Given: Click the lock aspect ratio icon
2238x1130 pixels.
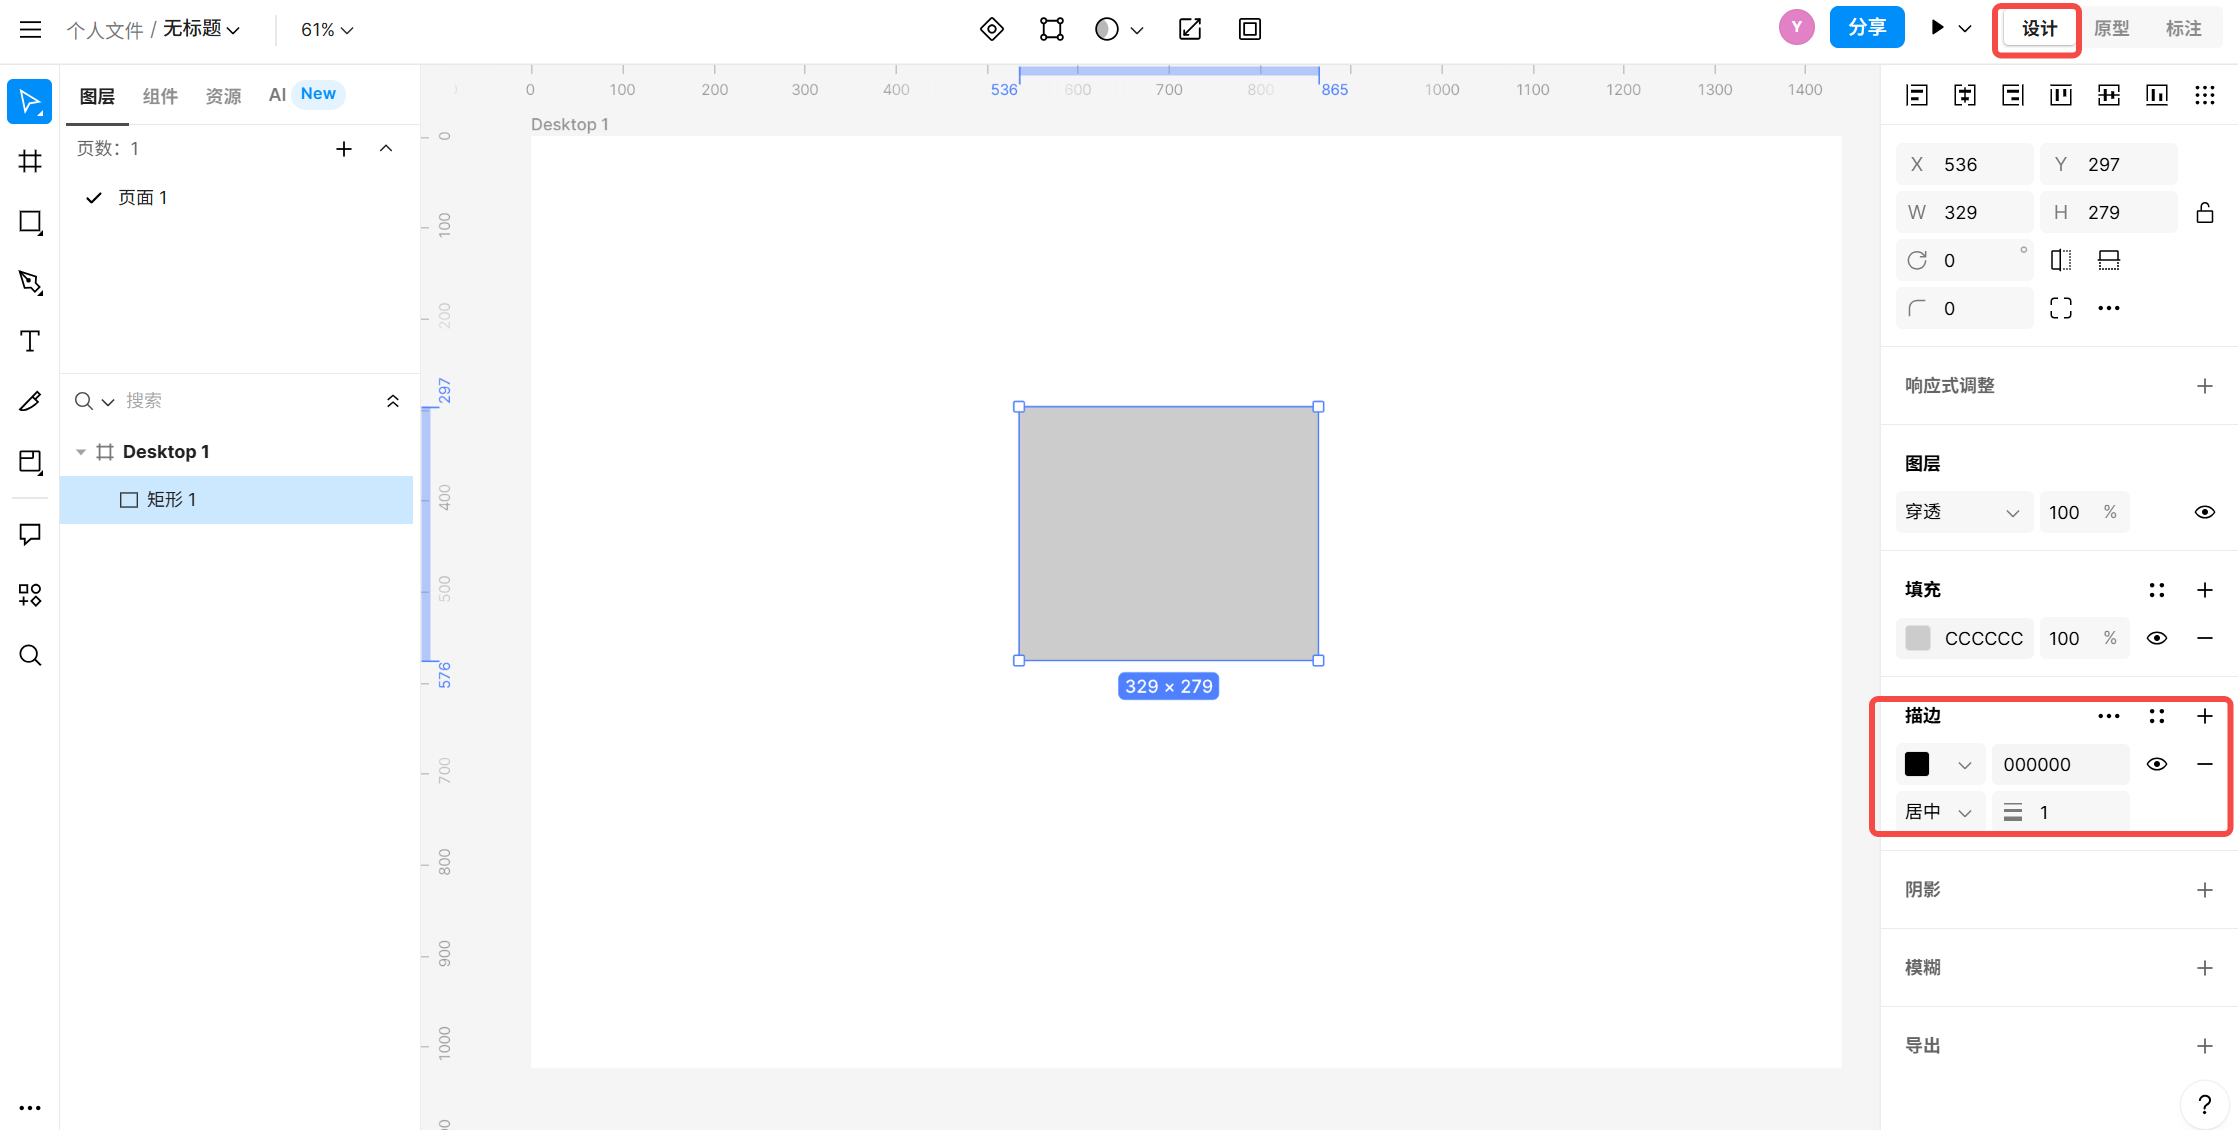Looking at the screenshot, I should (2204, 213).
